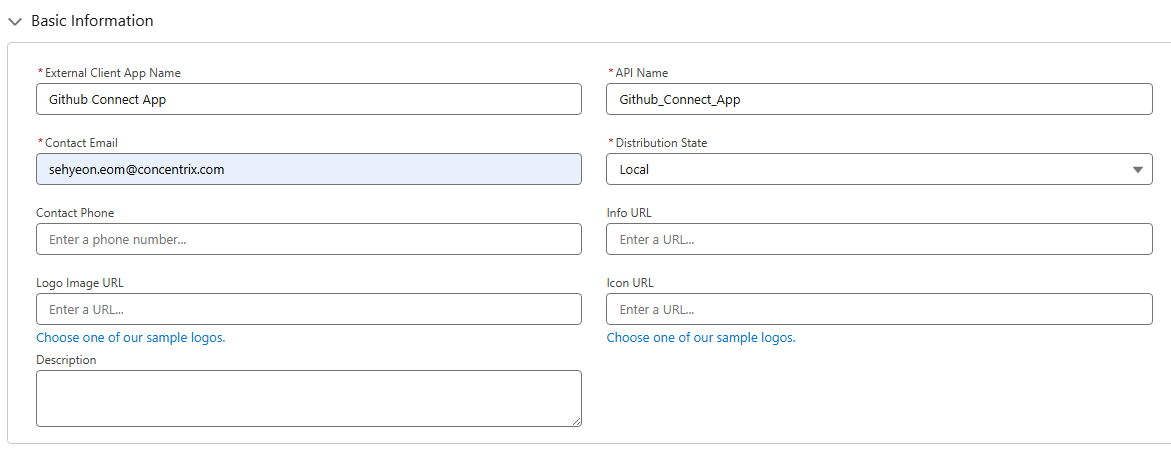Click inside the Description text area
Image resolution: width=1171 pixels, height=451 pixels.
[308, 398]
